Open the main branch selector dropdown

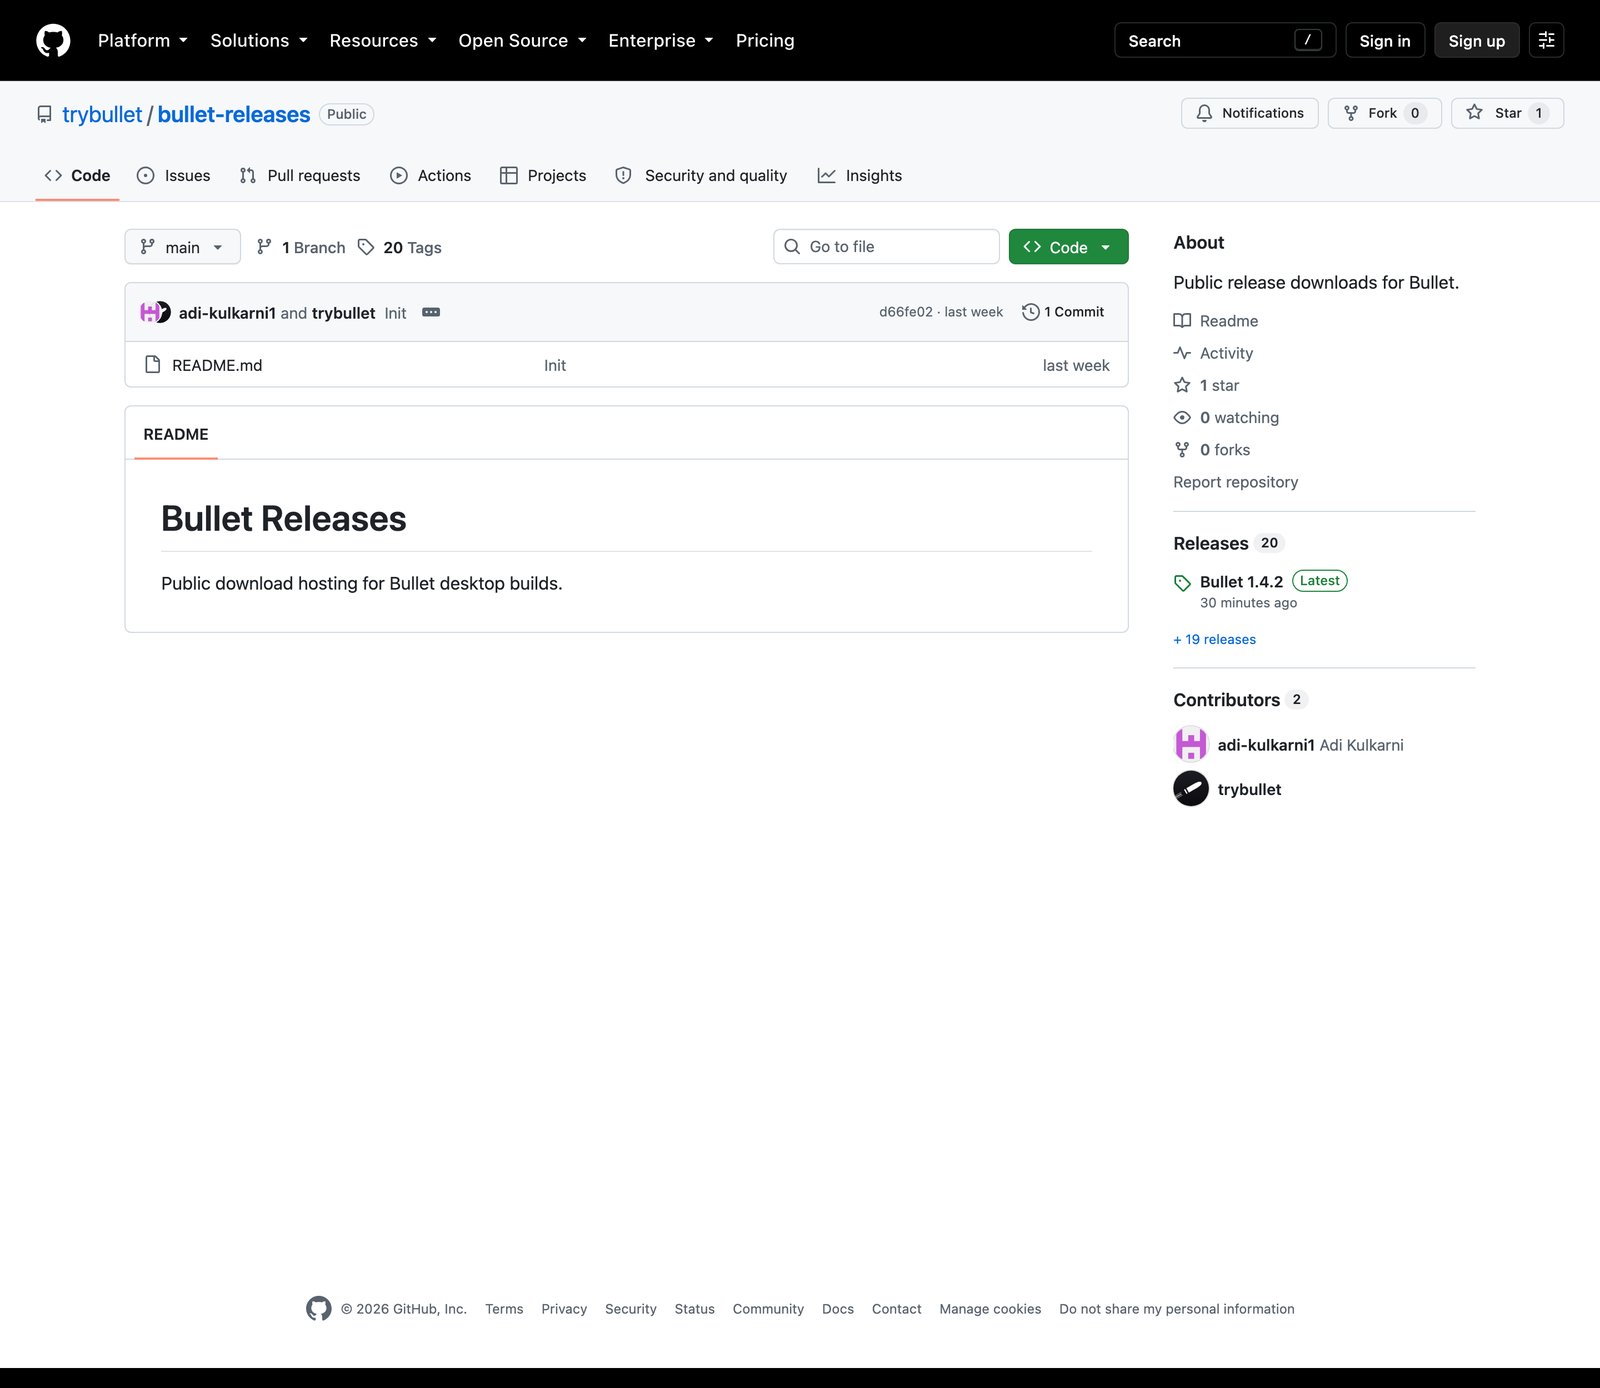tap(183, 247)
